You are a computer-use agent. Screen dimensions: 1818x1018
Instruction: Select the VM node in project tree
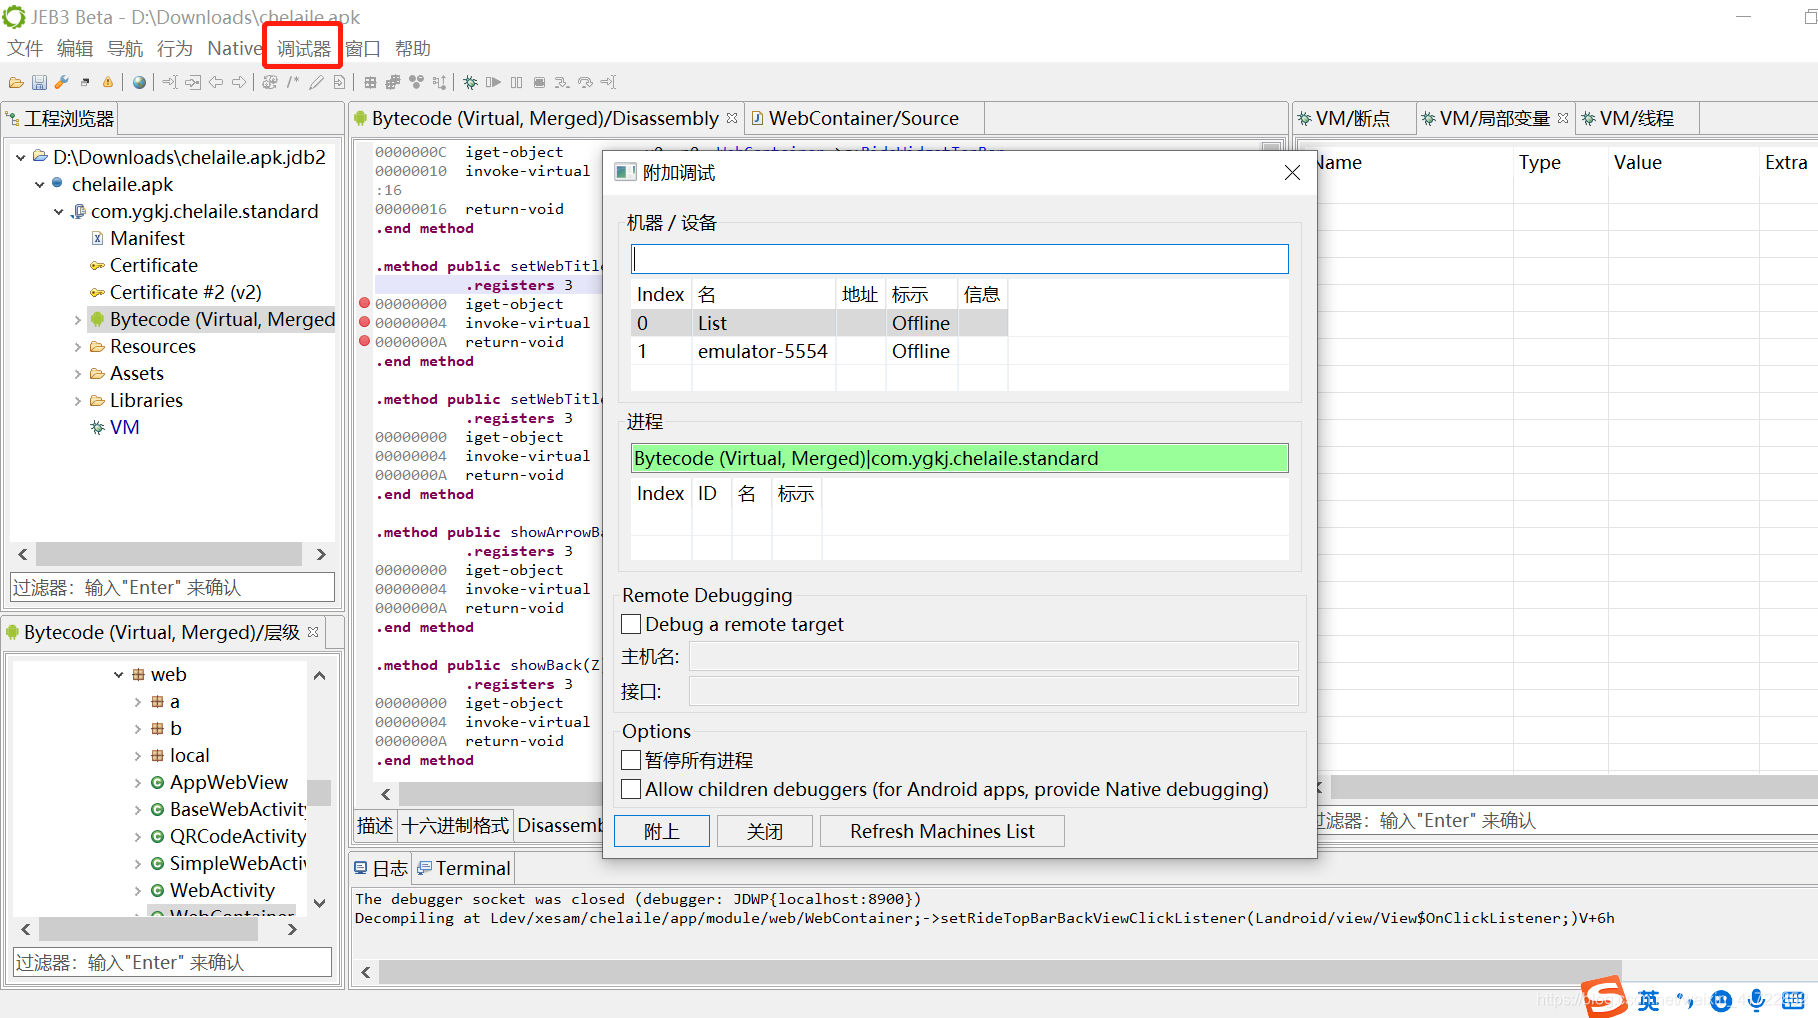[x=124, y=427]
